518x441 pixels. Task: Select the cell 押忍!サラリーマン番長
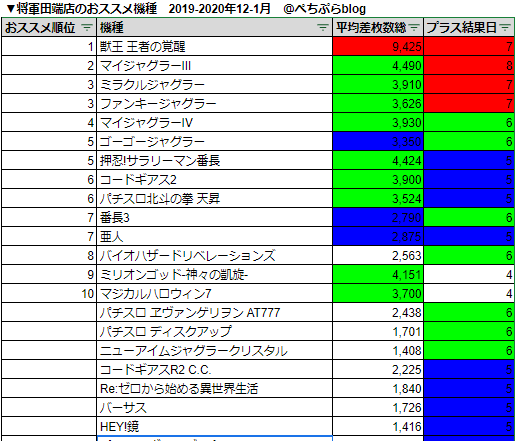[214, 160]
